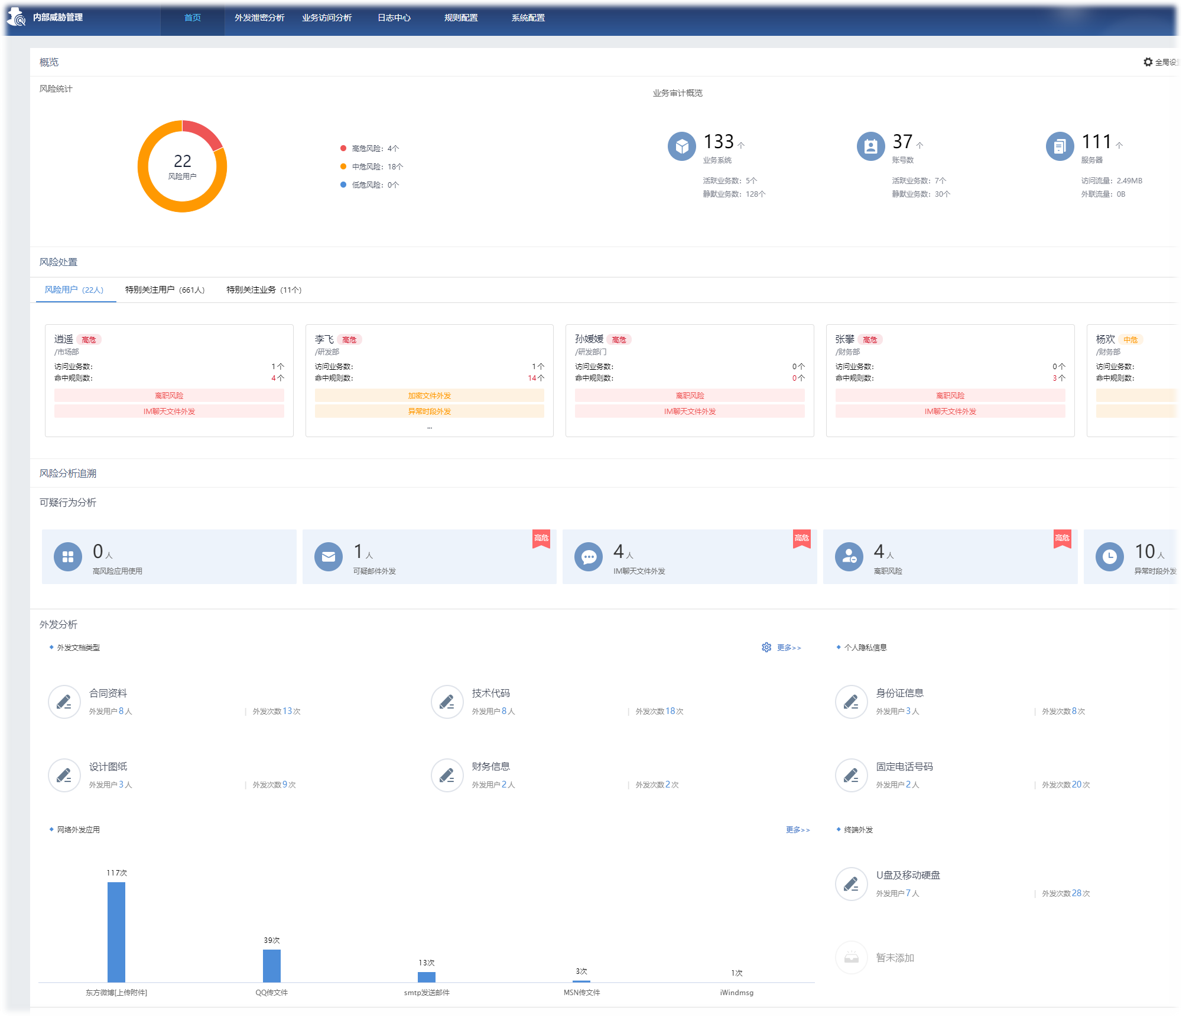Click the edit icon for 身份证信息
The width and height of the screenshot is (1182, 1017).
(x=851, y=702)
